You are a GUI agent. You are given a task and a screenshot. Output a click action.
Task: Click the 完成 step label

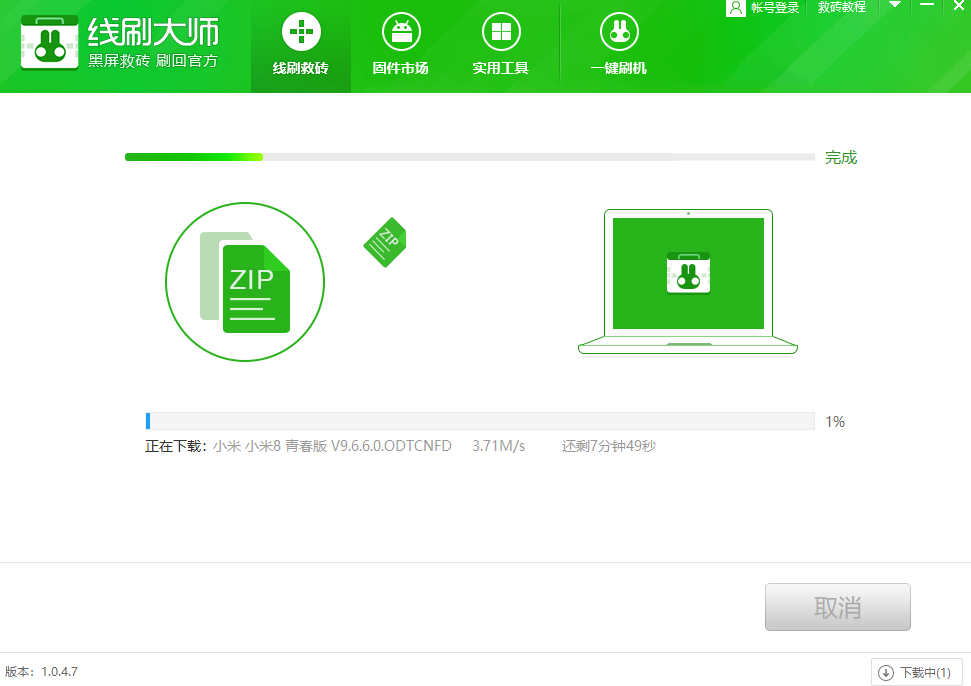tap(840, 157)
